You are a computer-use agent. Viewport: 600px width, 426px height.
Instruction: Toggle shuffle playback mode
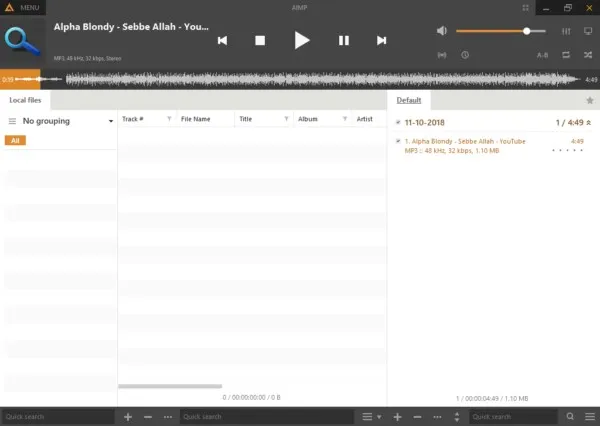pos(587,55)
